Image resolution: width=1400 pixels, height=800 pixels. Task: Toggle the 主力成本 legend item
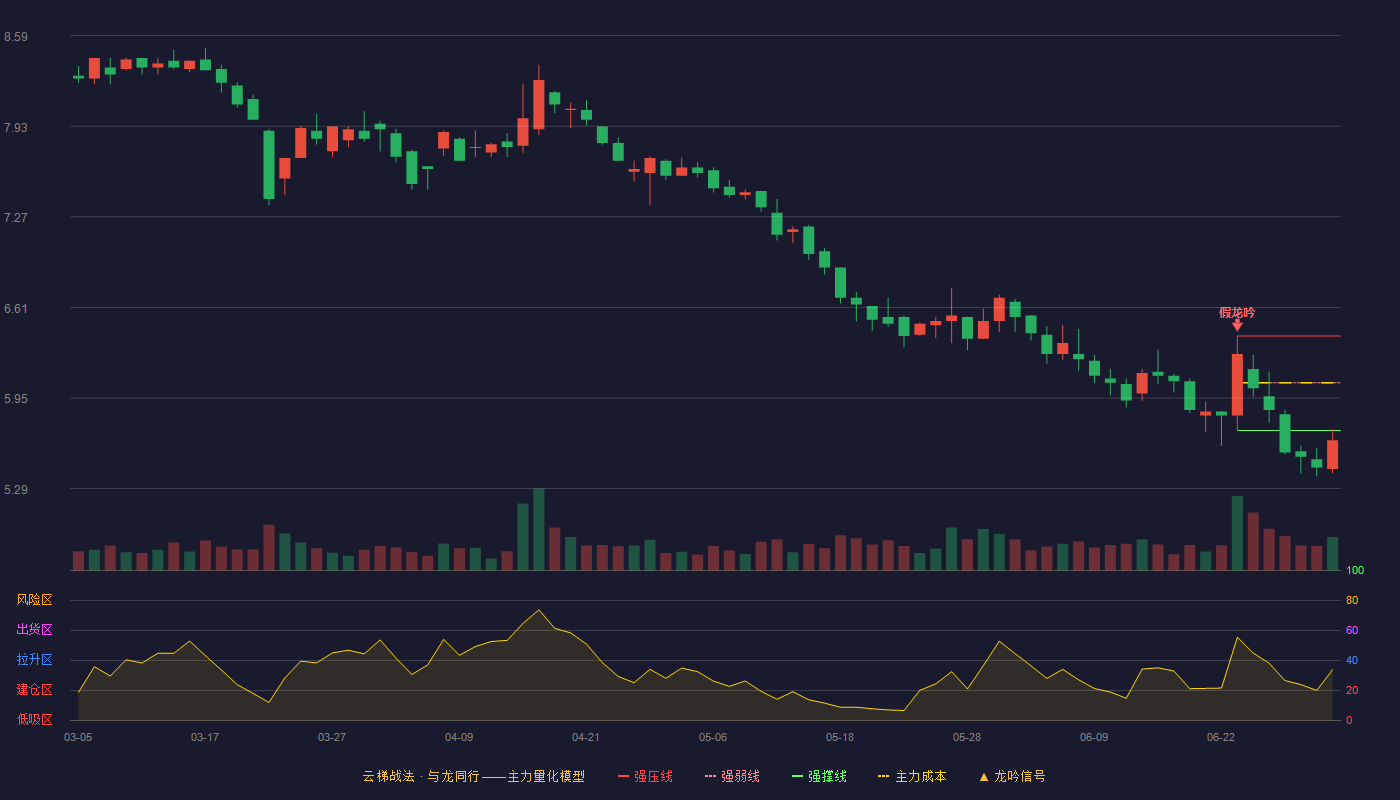point(912,776)
